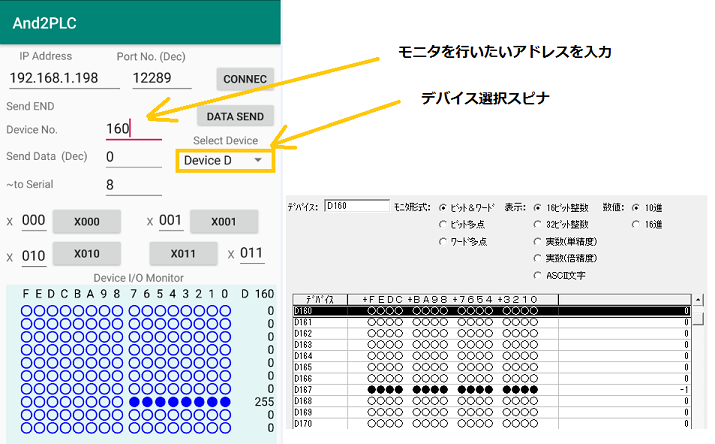Select the D161 row in device table
The height and width of the screenshot is (444, 715).
pos(491,322)
